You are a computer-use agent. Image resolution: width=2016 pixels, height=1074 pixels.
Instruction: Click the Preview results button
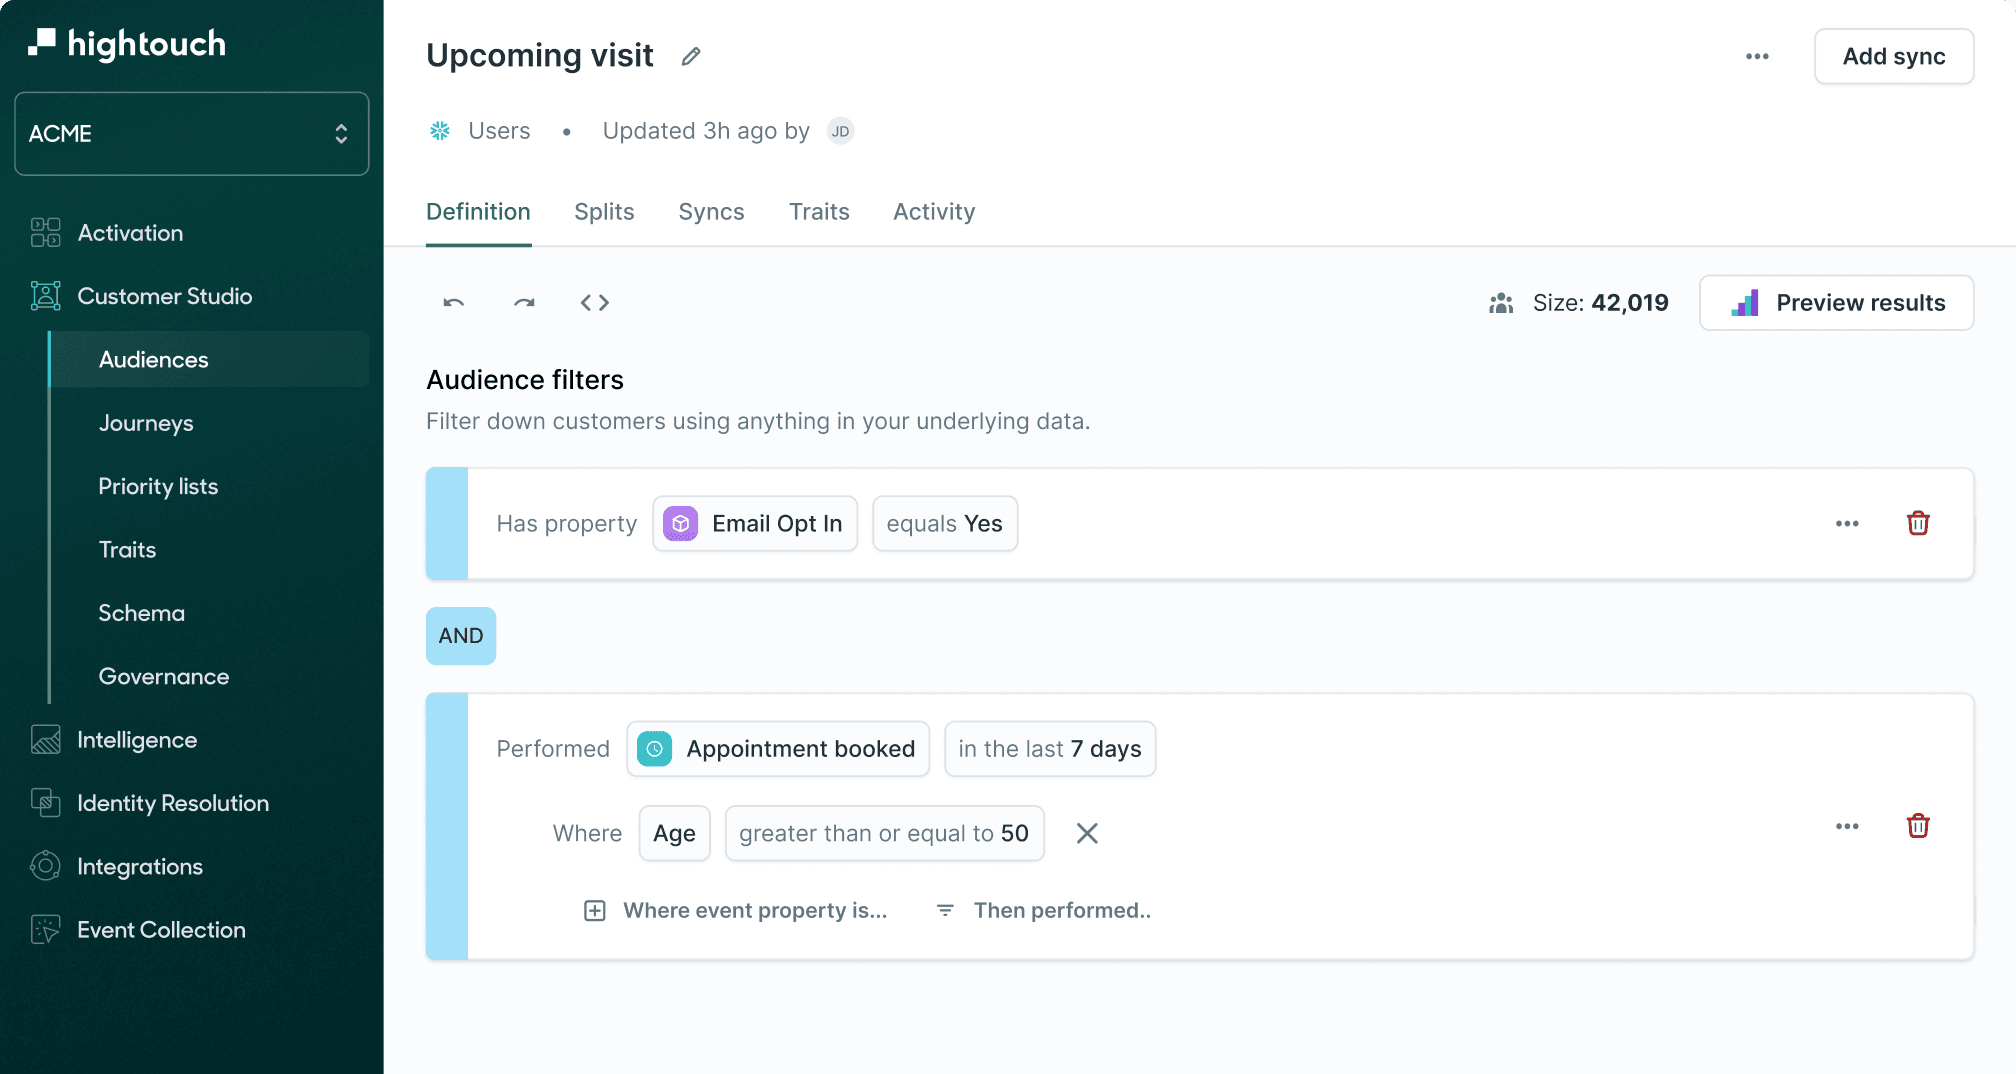[x=1836, y=302]
